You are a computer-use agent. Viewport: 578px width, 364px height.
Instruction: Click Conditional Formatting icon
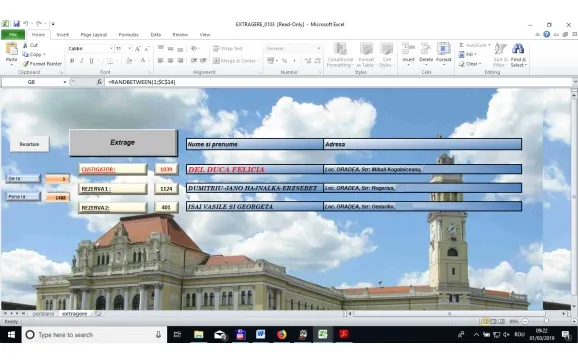click(x=340, y=49)
